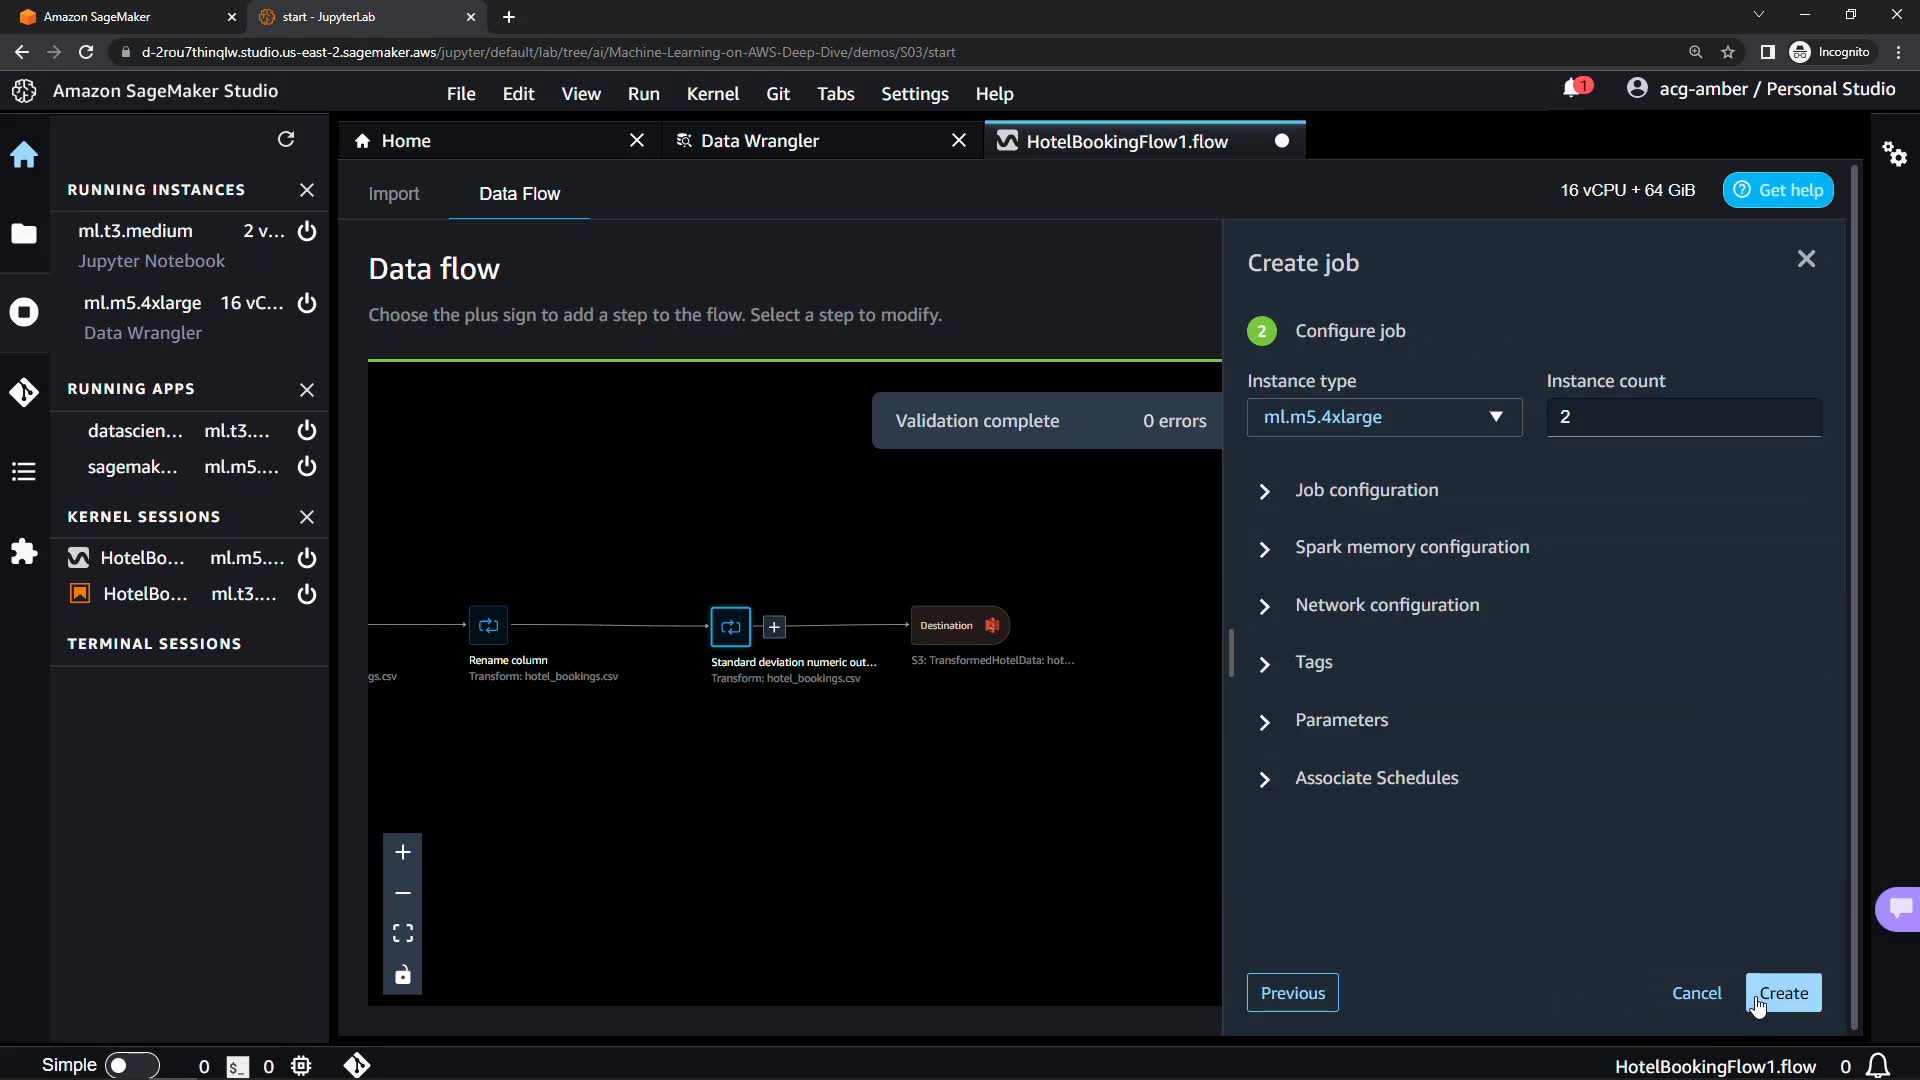
Task: Open the extension manager puzzle icon
Action: [24, 551]
